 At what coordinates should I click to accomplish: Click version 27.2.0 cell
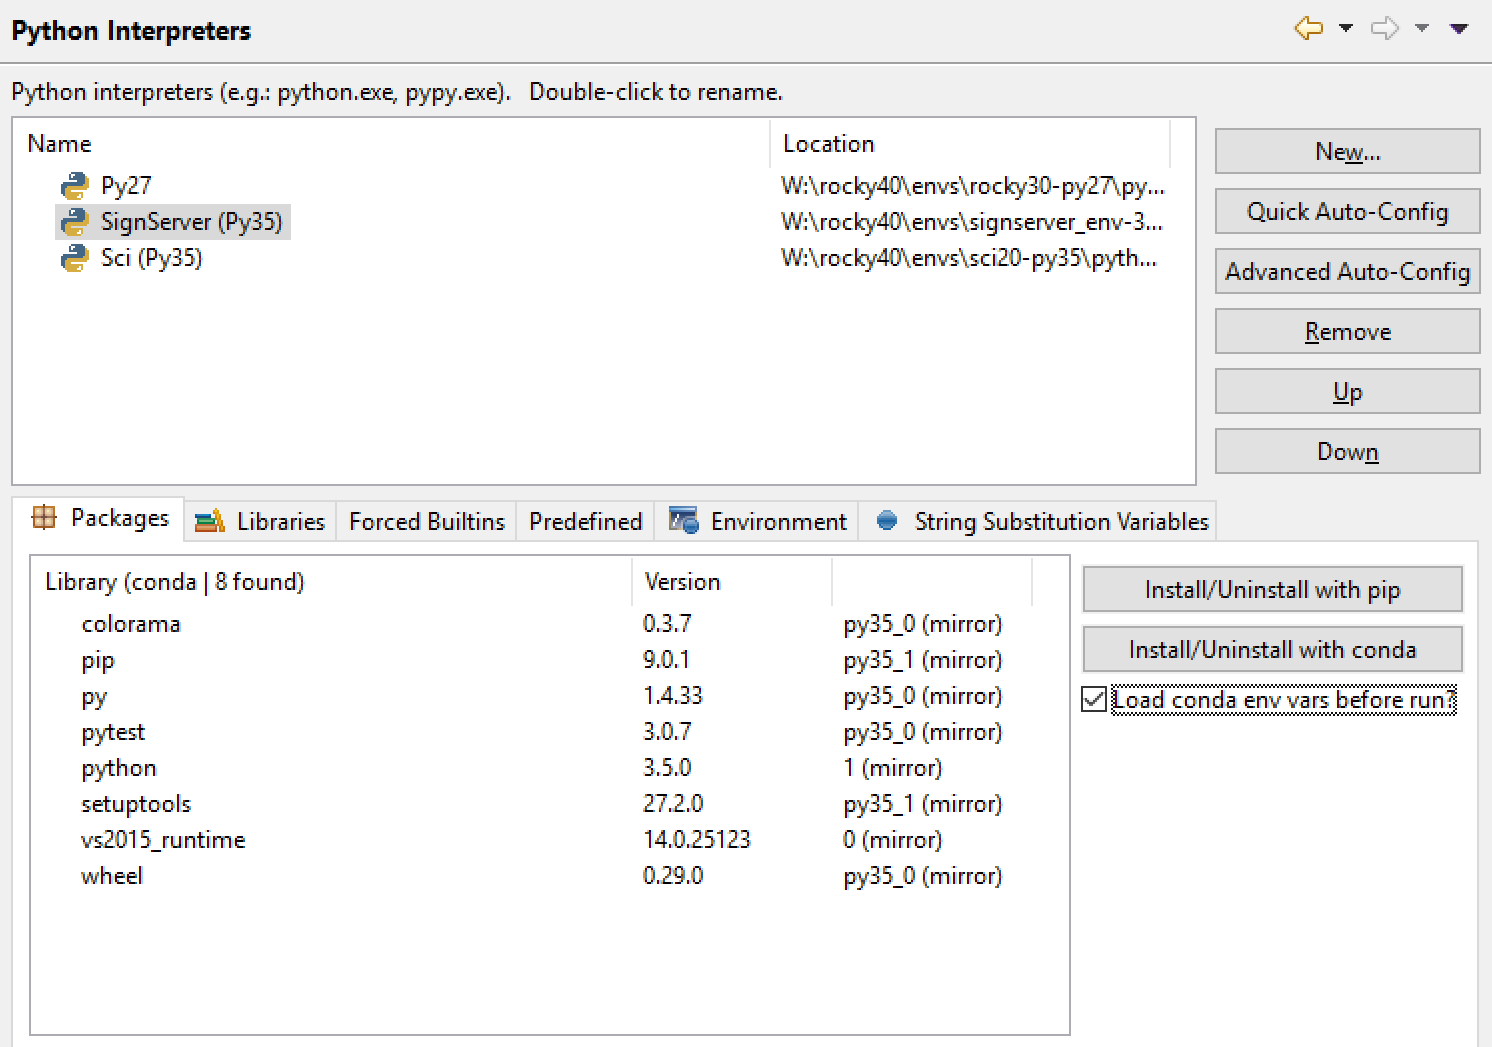673,804
